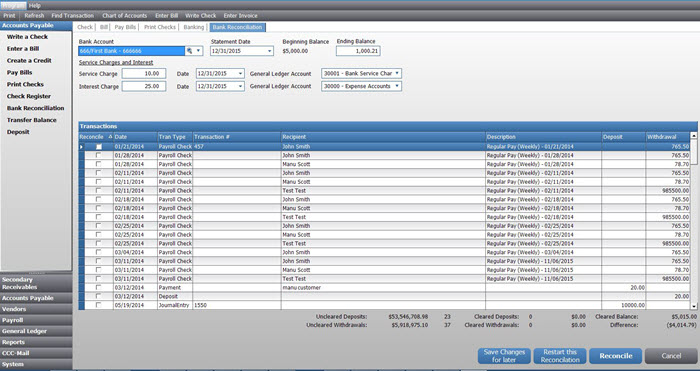The width and height of the screenshot is (700, 371).
Task: Switch to the Print Checks tab
Action: click(160, 27)
